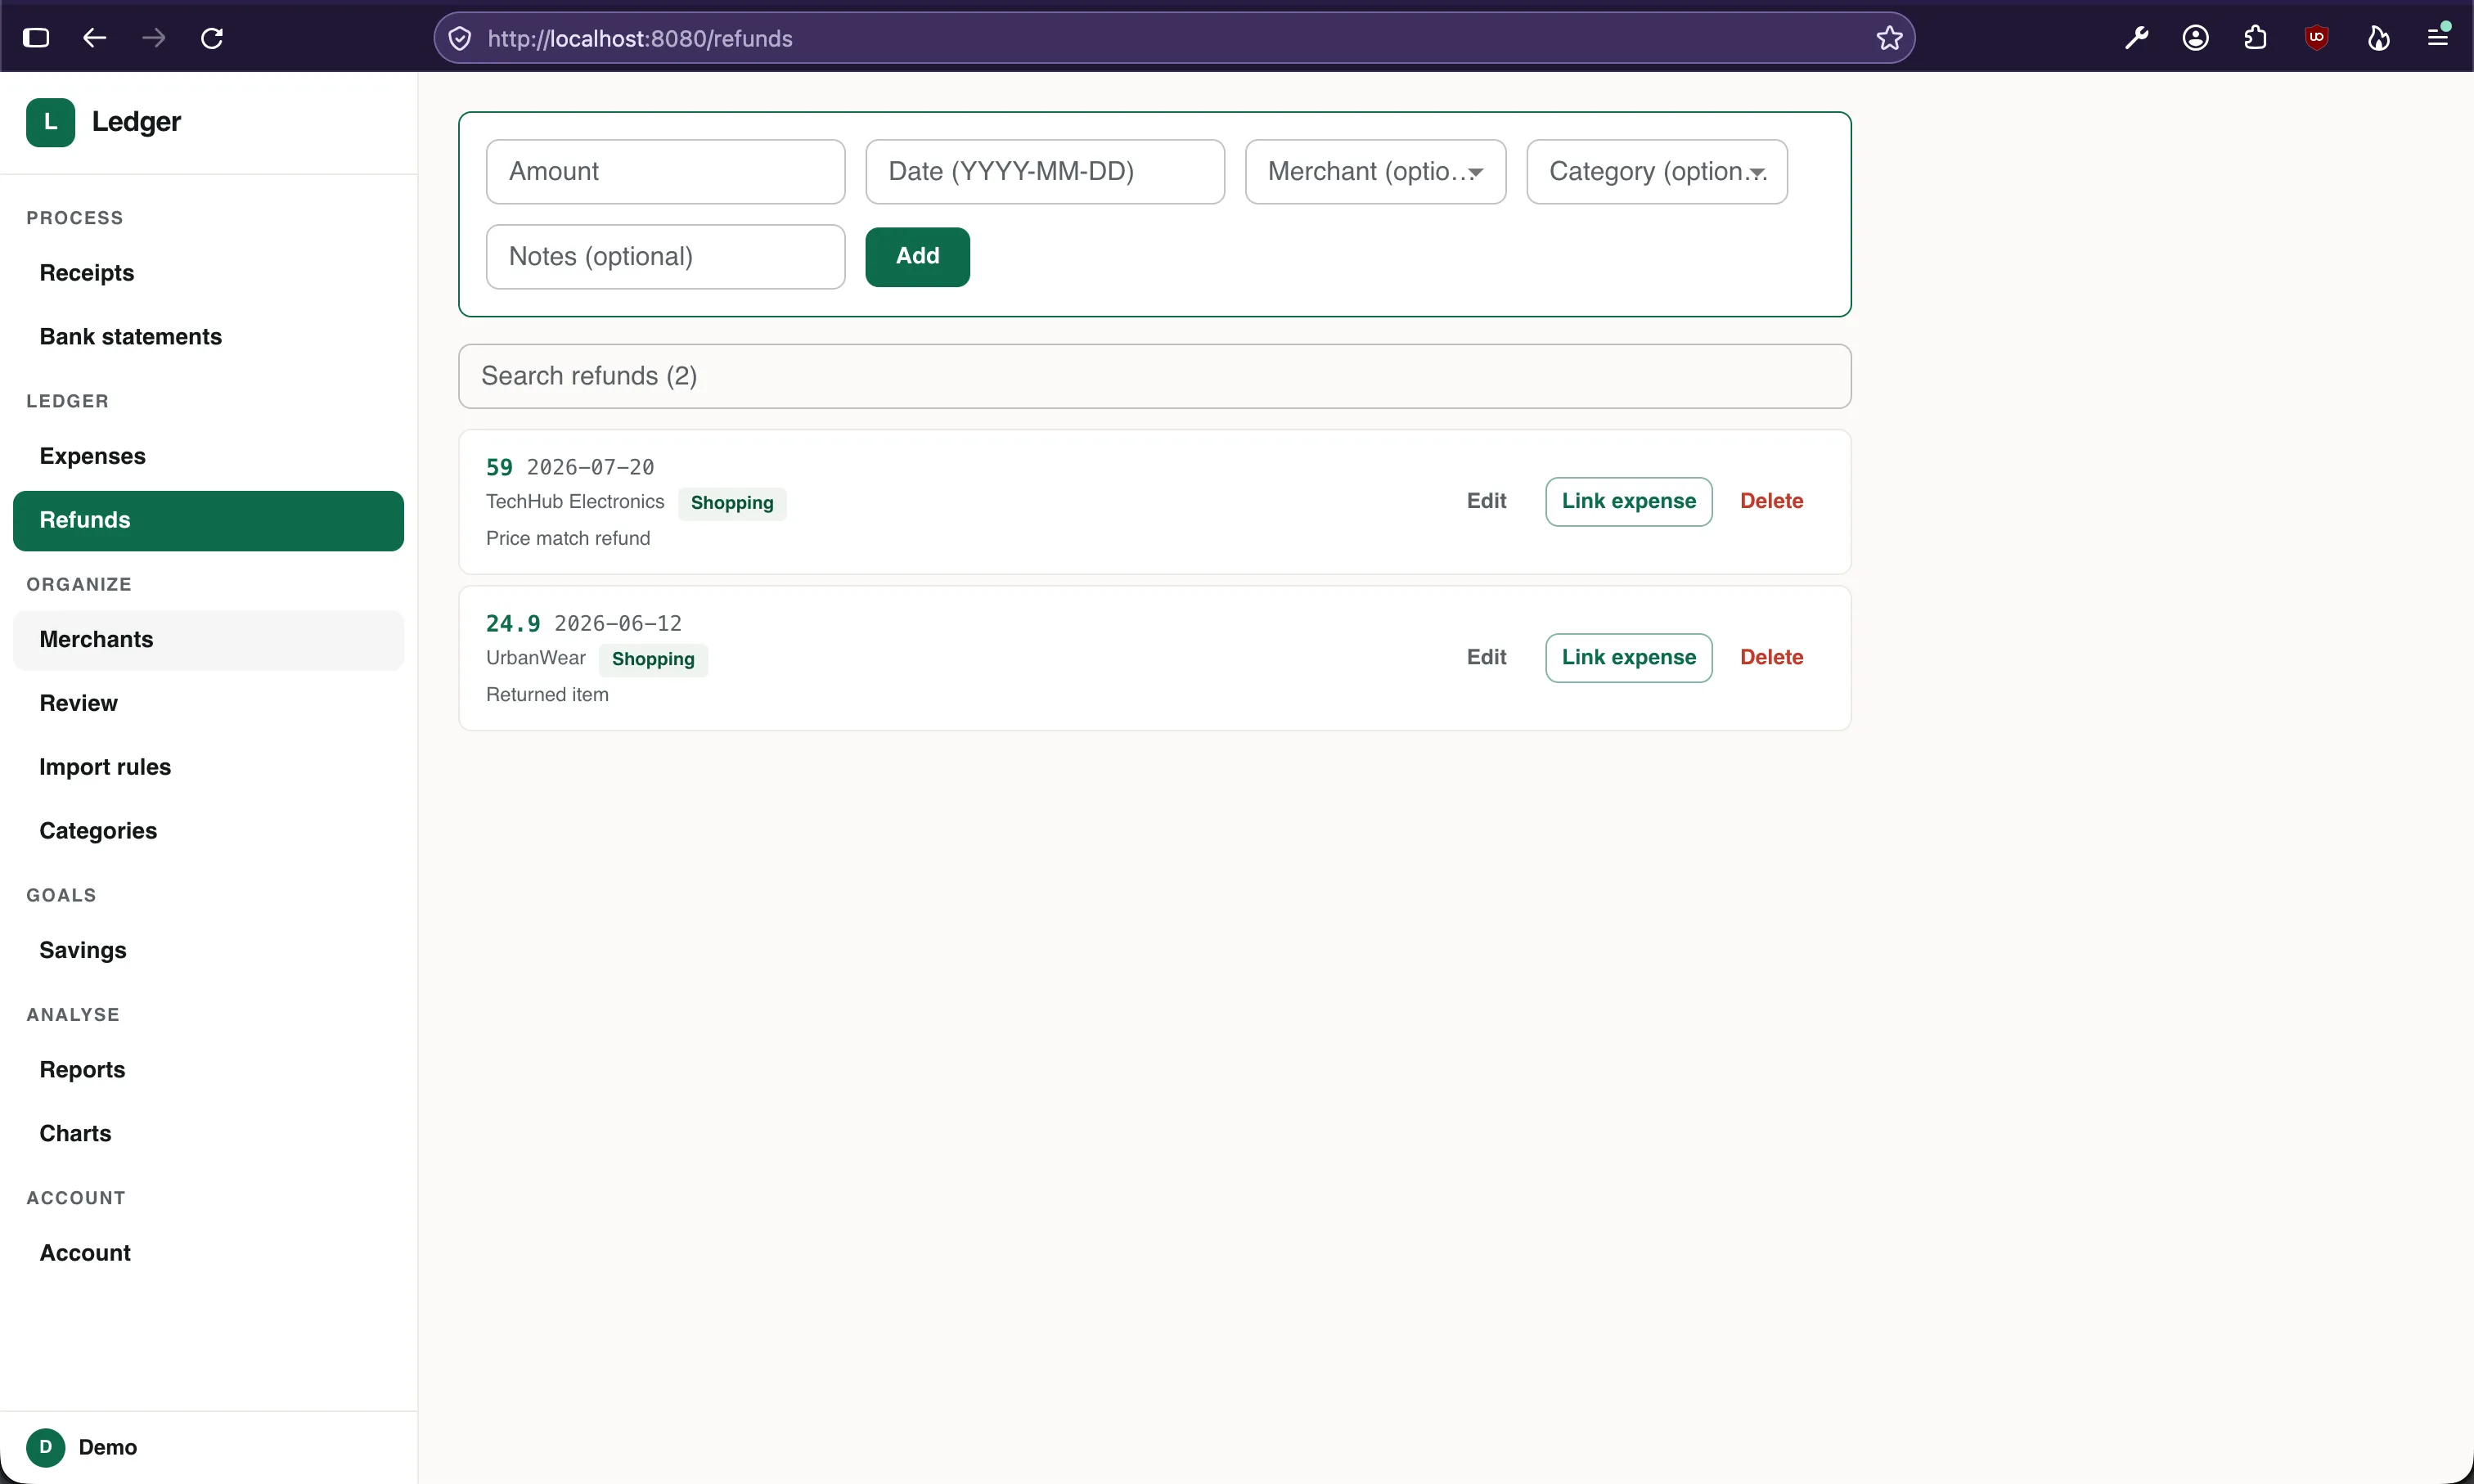Image resolution: width=2474 pixels, height=1484 pixels.
Task: Open Merchants in sidebar
Action: [208, 640]
